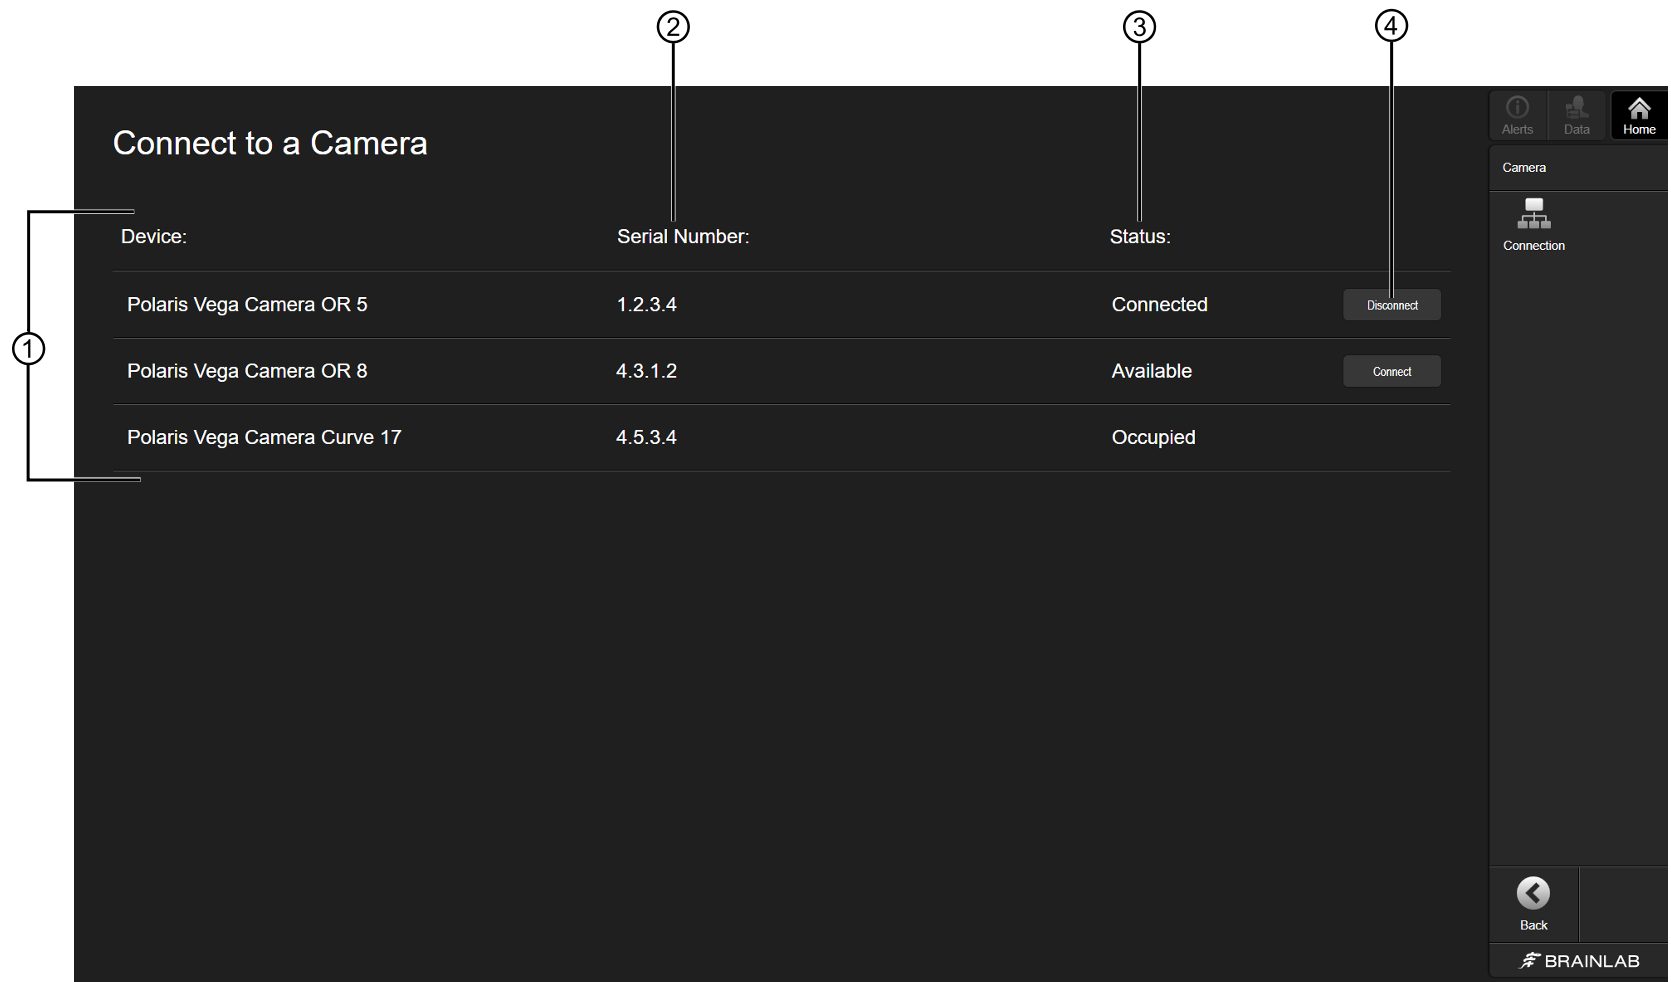The height and width of the screenshot is (982, 1671).
Task: Click the Connected status text
Action: tap(1160, 304)
